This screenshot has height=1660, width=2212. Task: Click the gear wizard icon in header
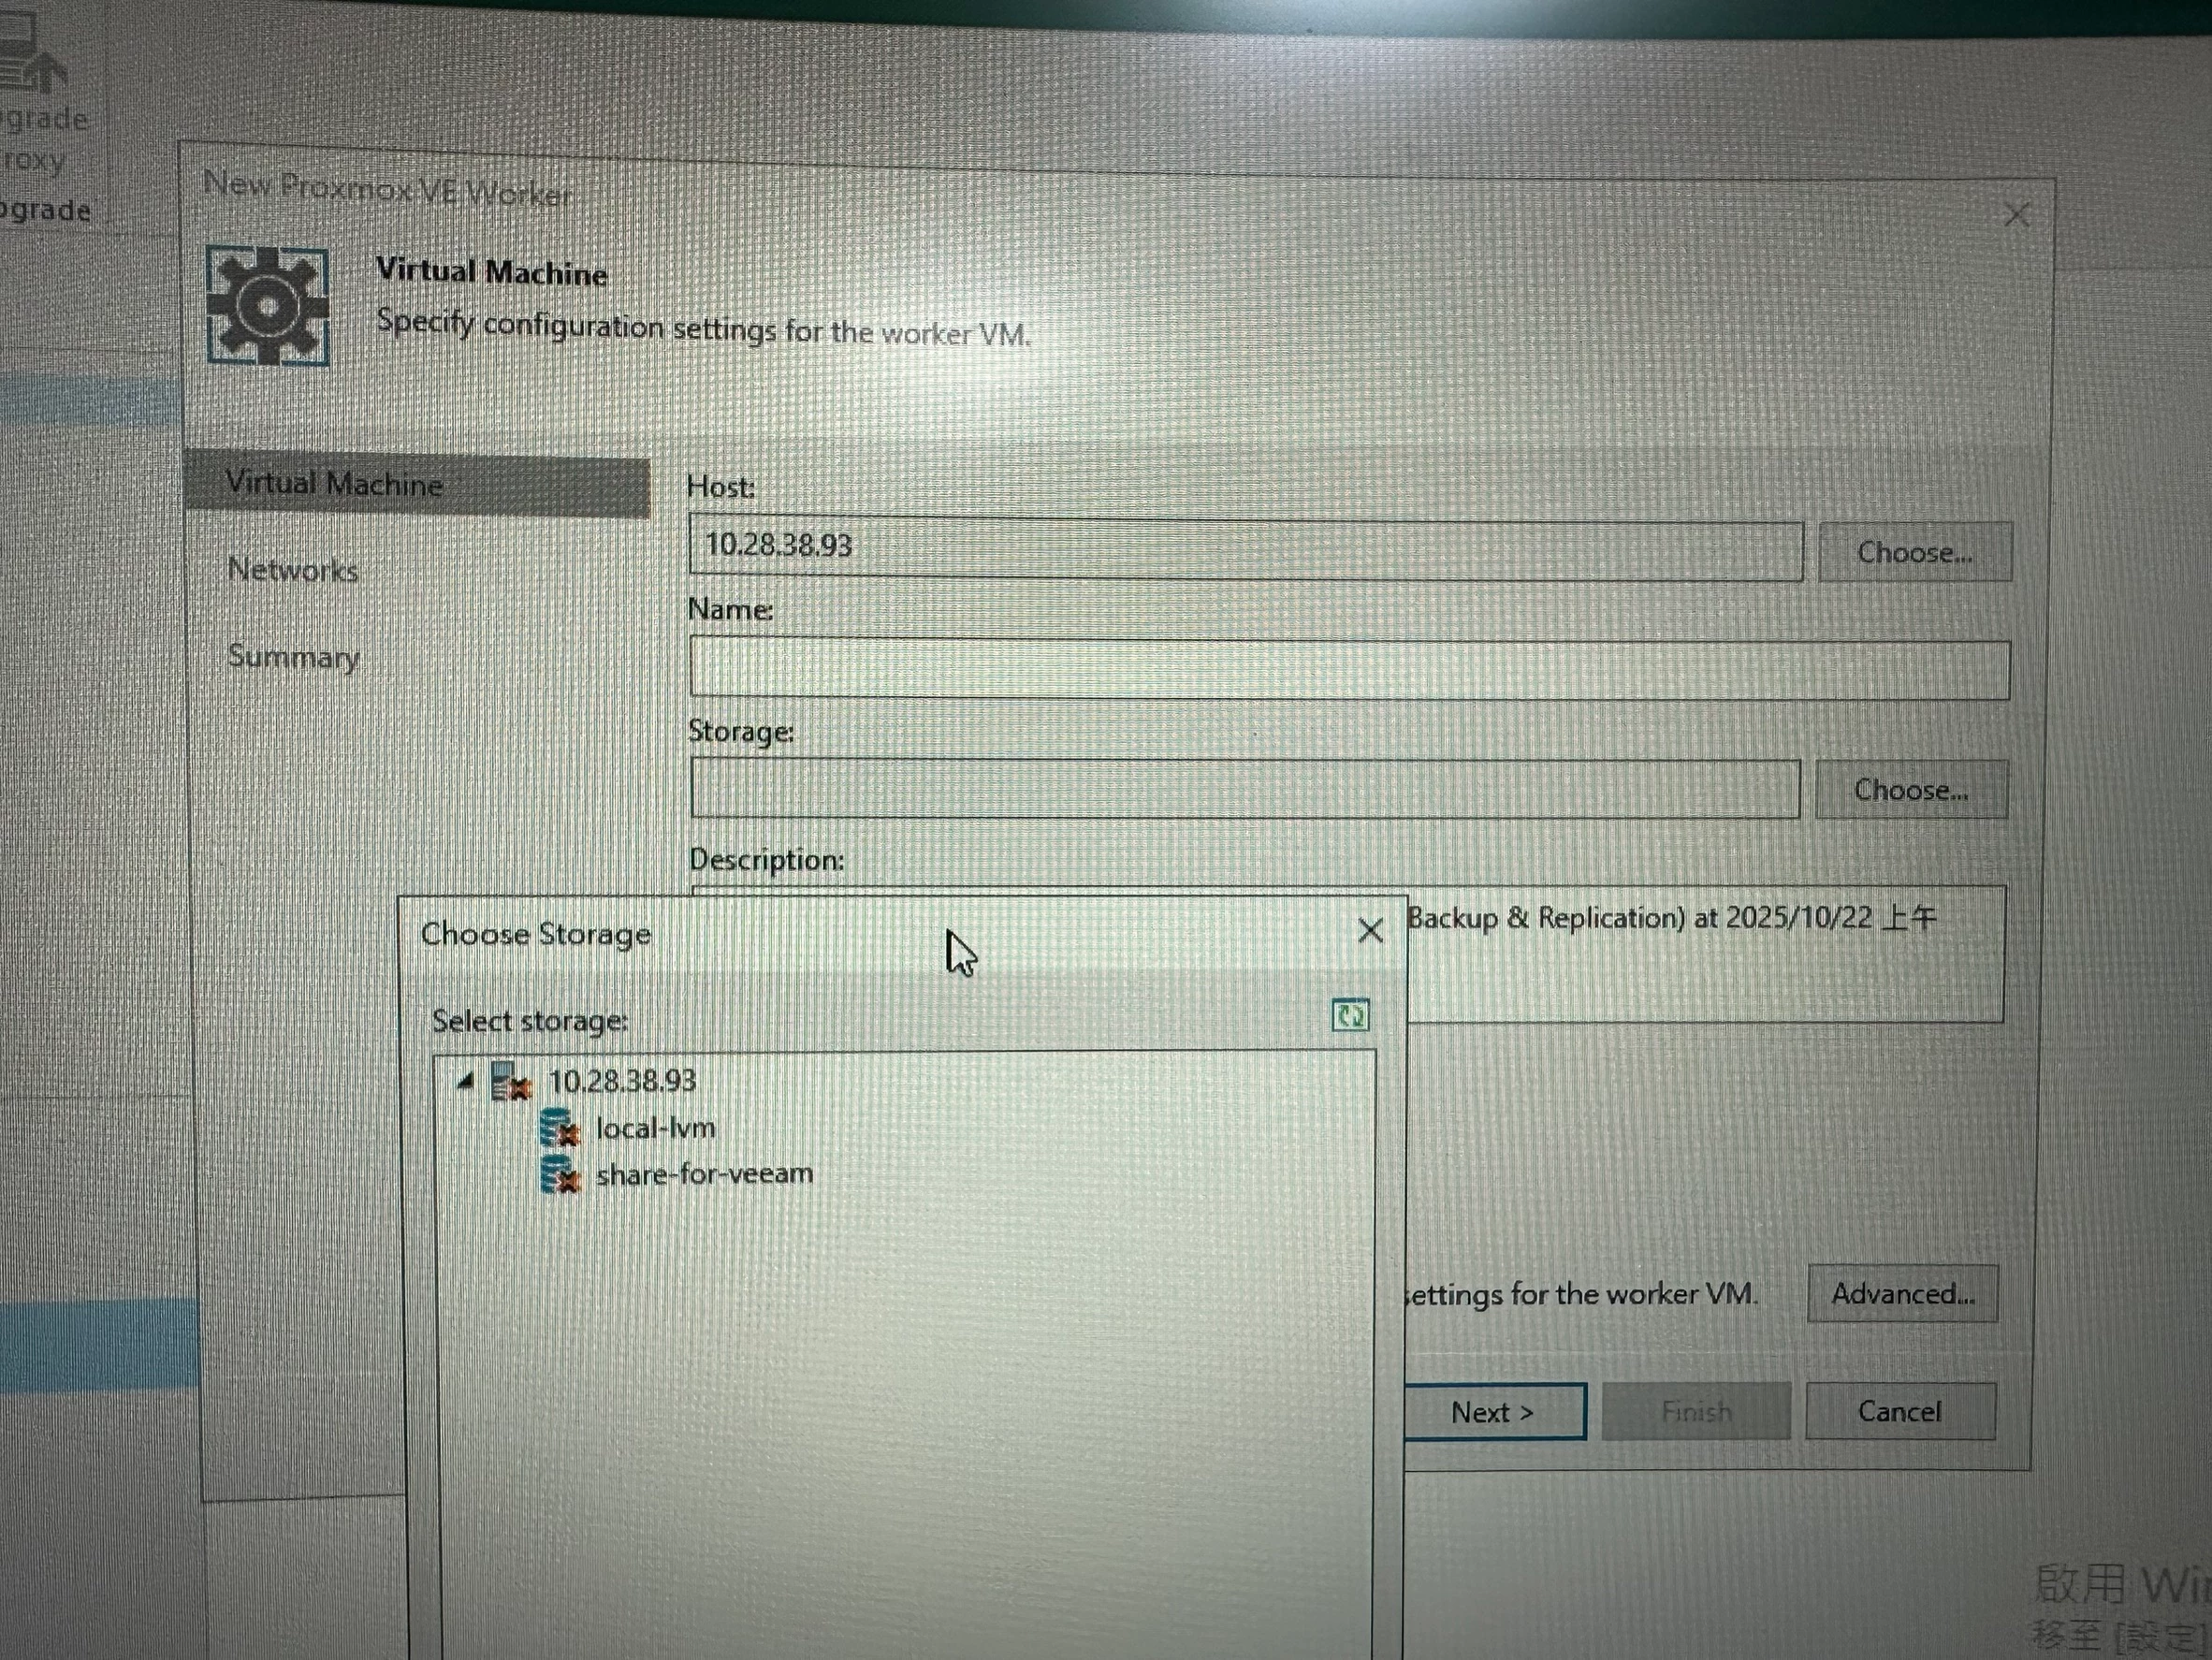tap(267, 305)
